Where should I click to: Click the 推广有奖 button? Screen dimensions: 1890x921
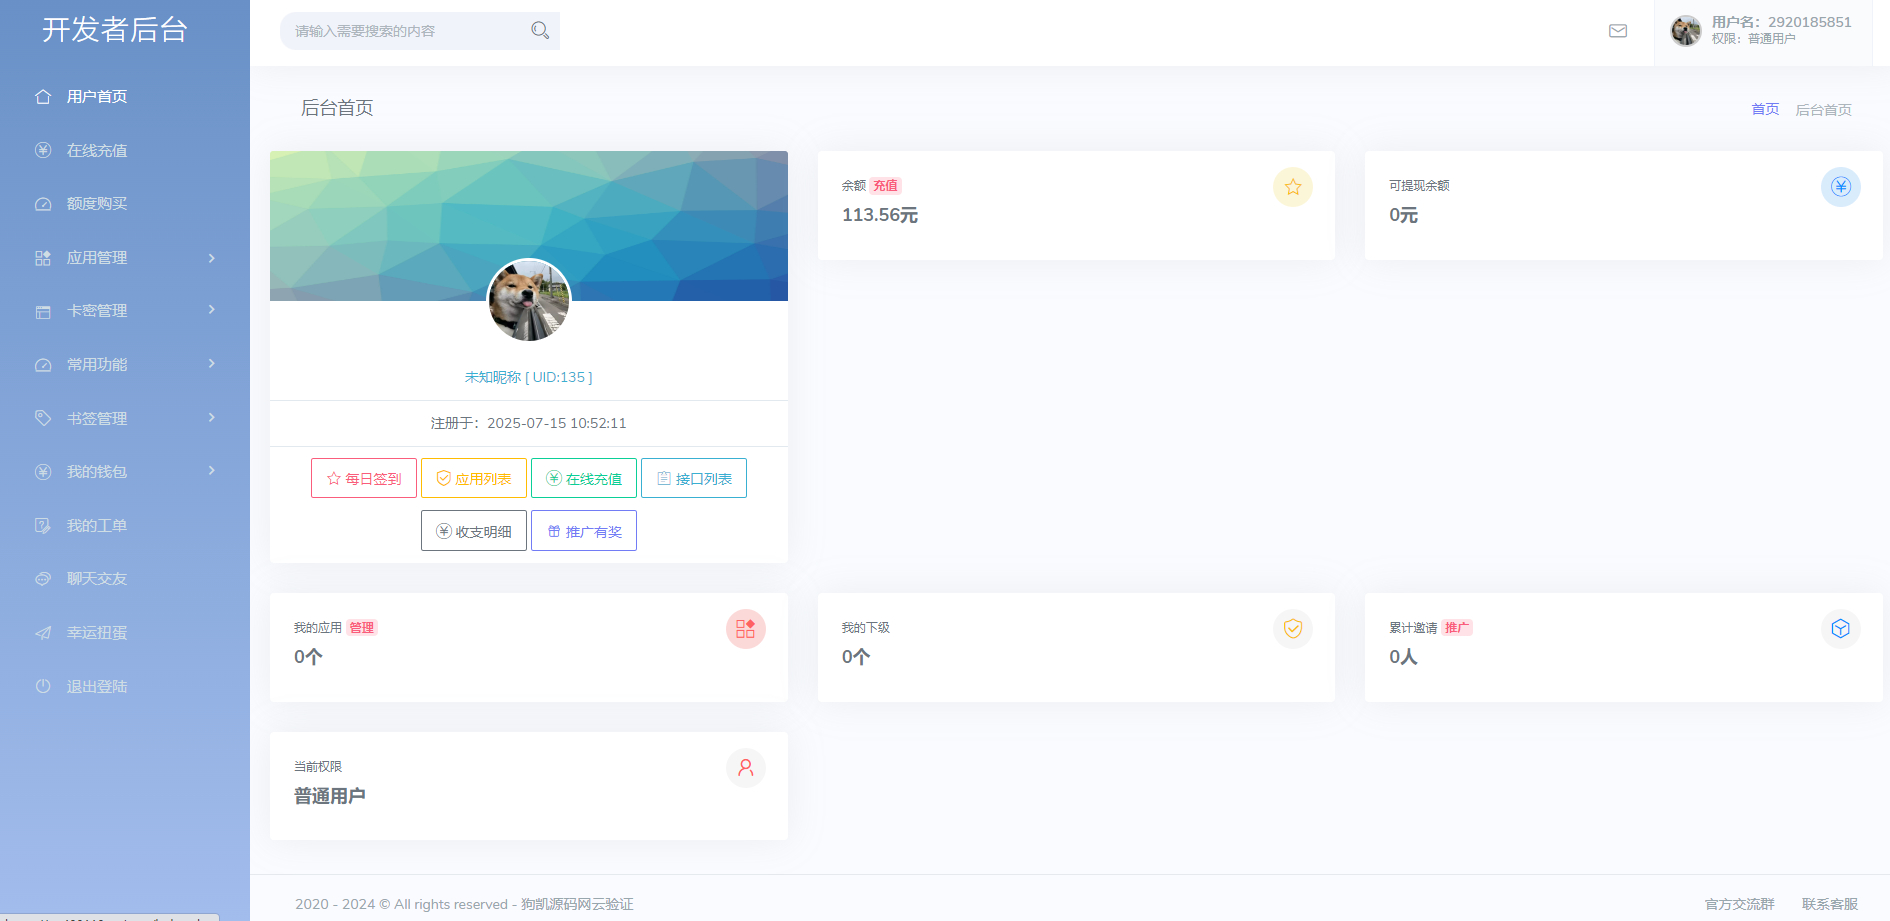coord(584,531)
